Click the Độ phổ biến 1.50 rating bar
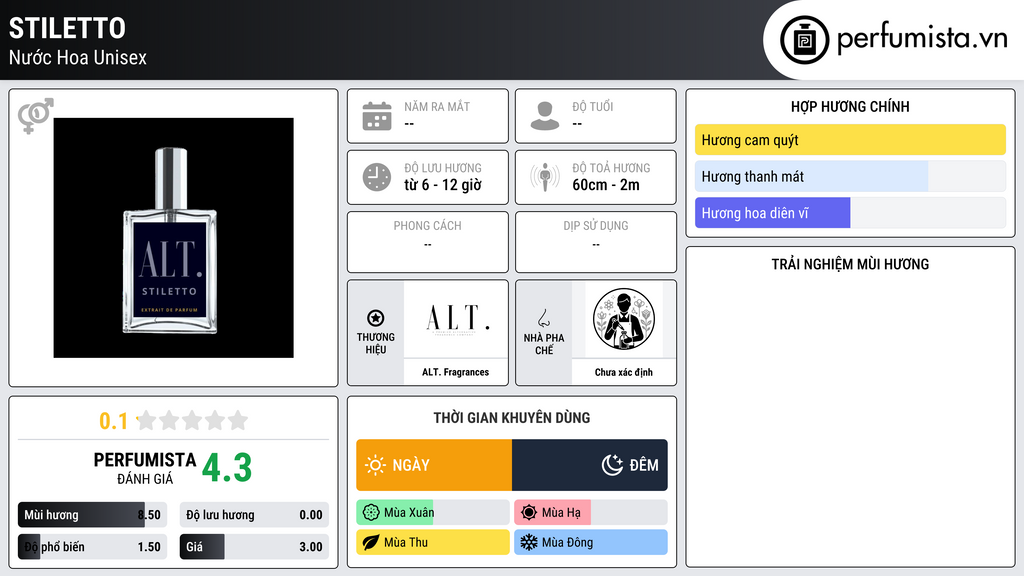Viewport: 1024px width, 576px height. 92,547
